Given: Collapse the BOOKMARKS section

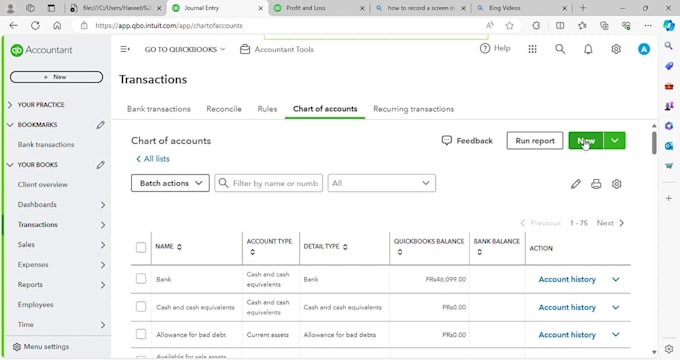Looking at the screenshot, I should (x=10, y=125).
